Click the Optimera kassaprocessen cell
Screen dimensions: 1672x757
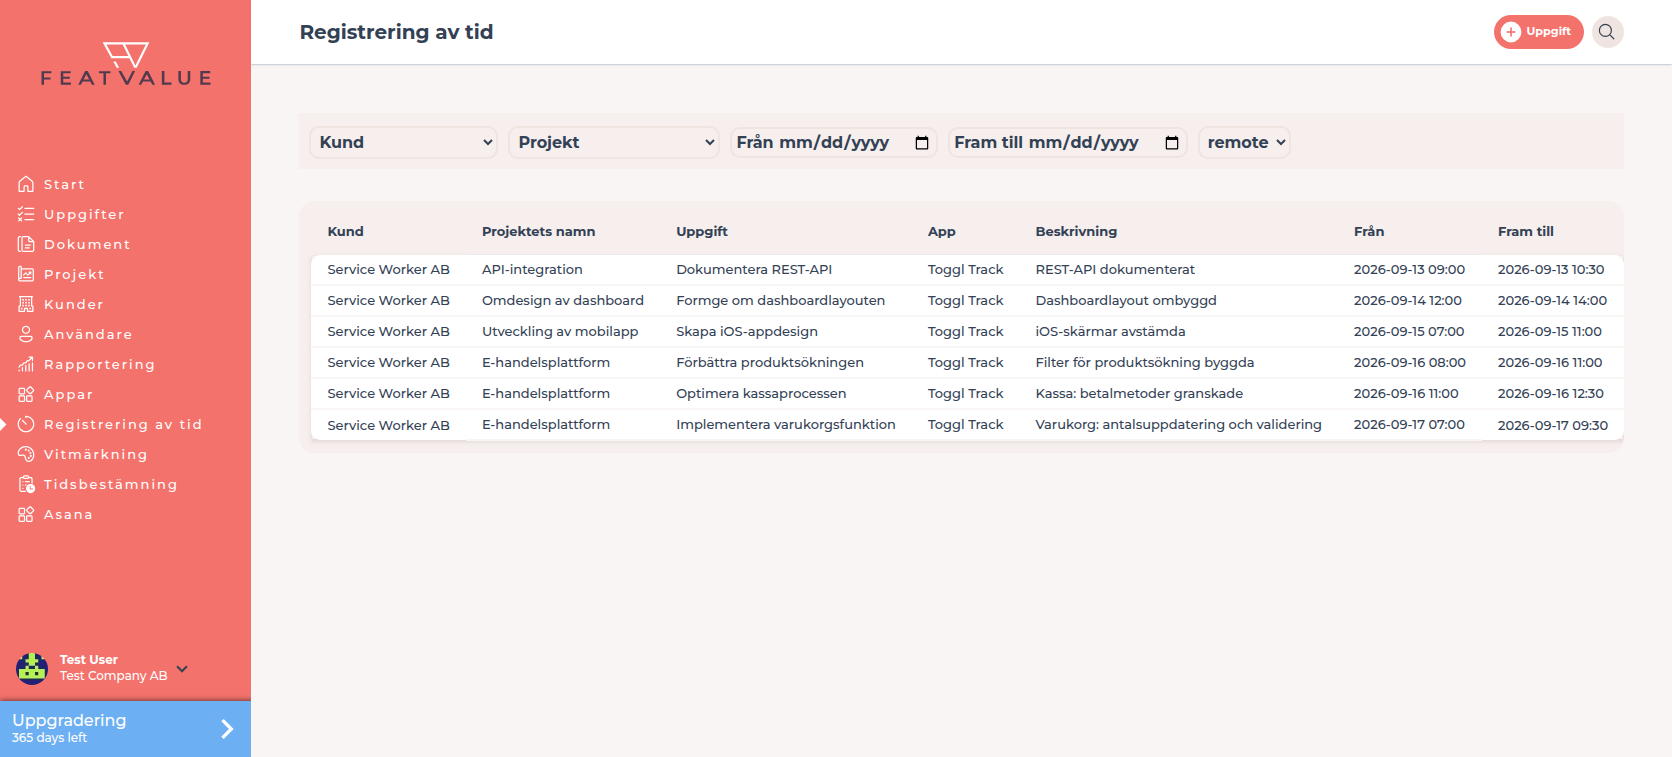[x=761, y=393]
